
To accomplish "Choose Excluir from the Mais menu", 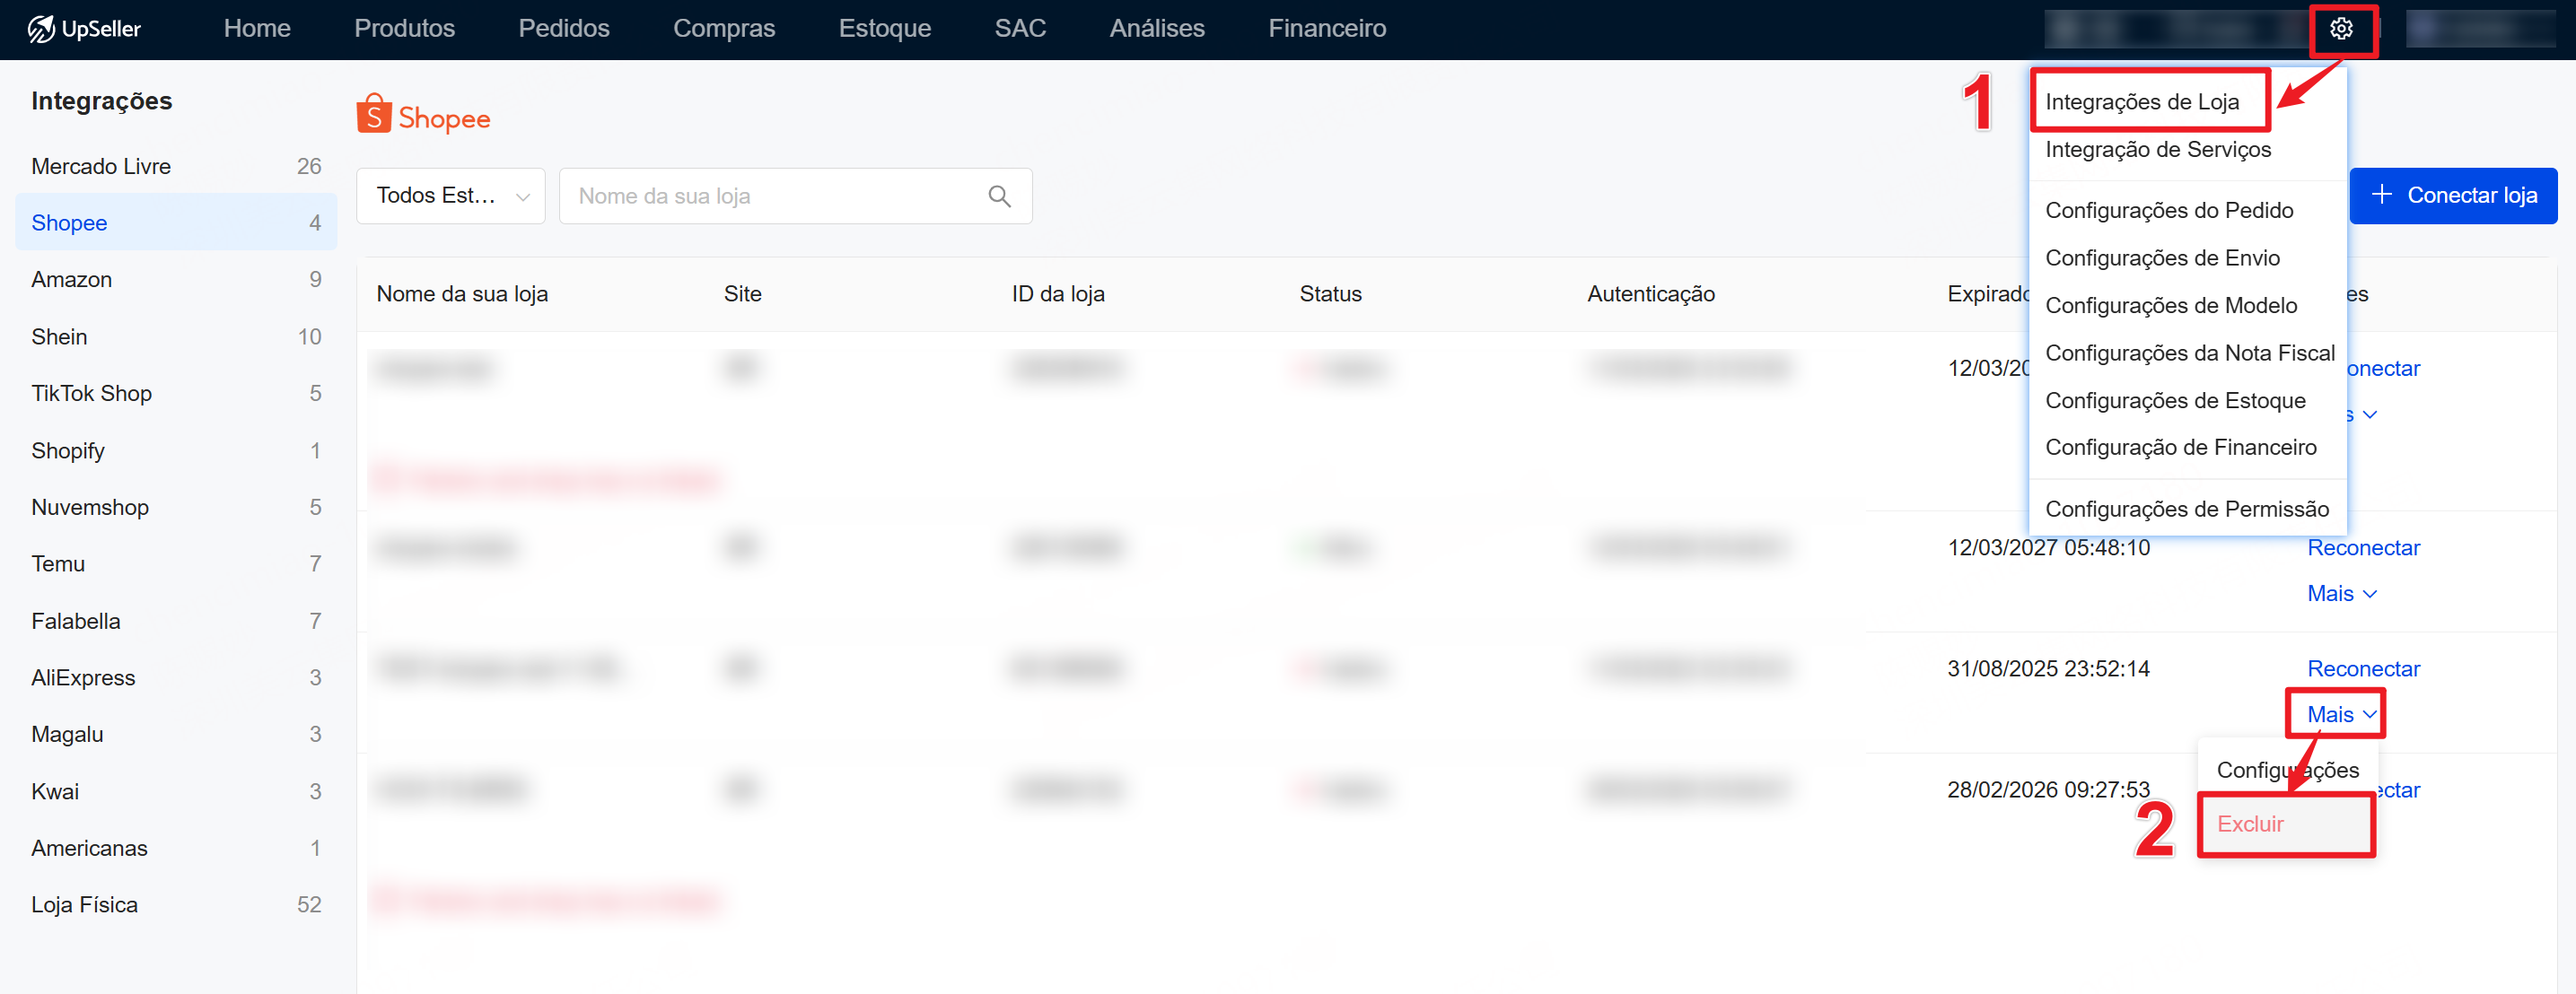I will [2250, 824].
